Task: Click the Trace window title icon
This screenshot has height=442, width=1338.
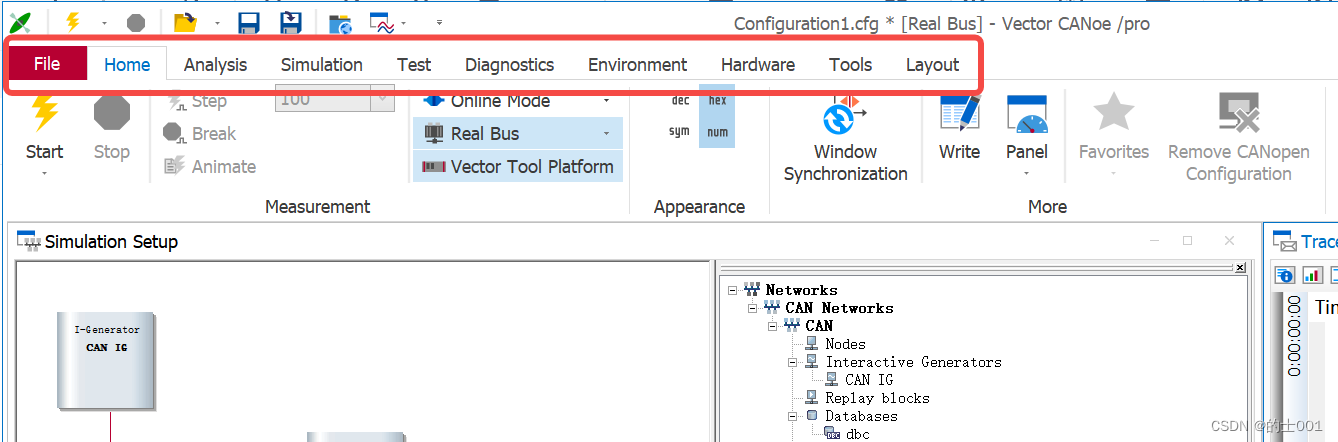Action: (1285, 241)
